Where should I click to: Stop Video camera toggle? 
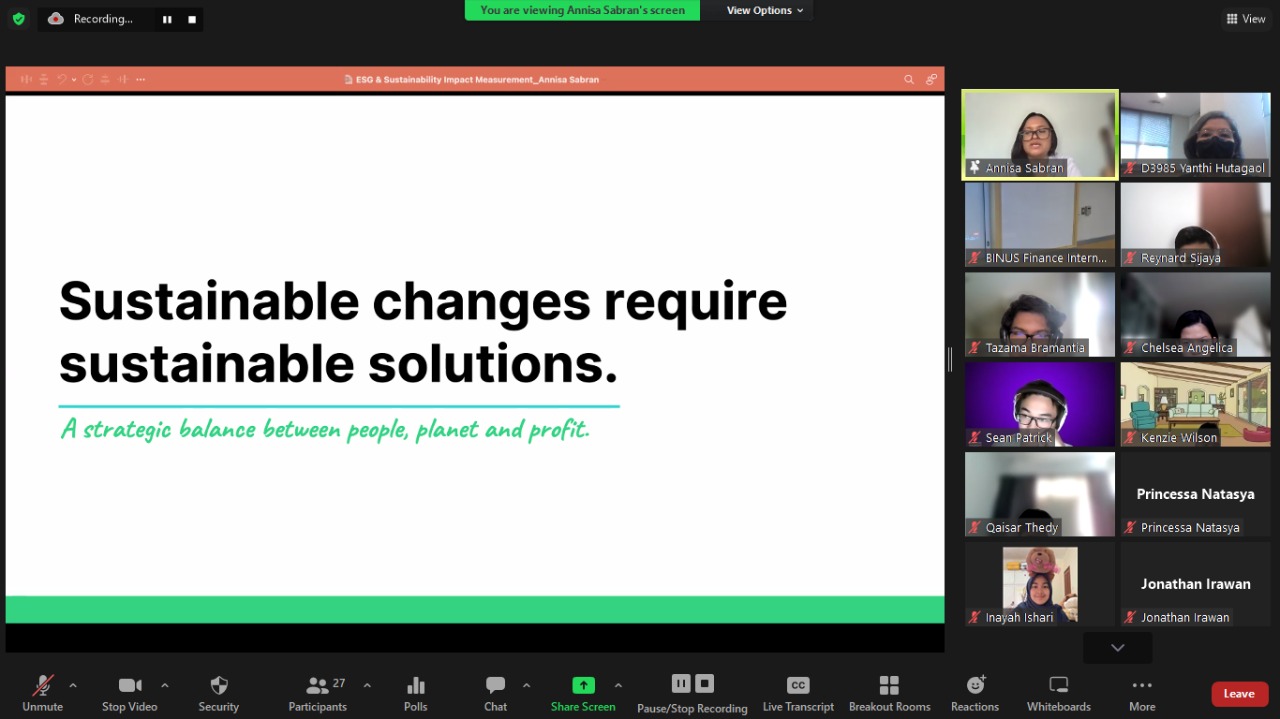pyautogui.click(x=129, y=693)
